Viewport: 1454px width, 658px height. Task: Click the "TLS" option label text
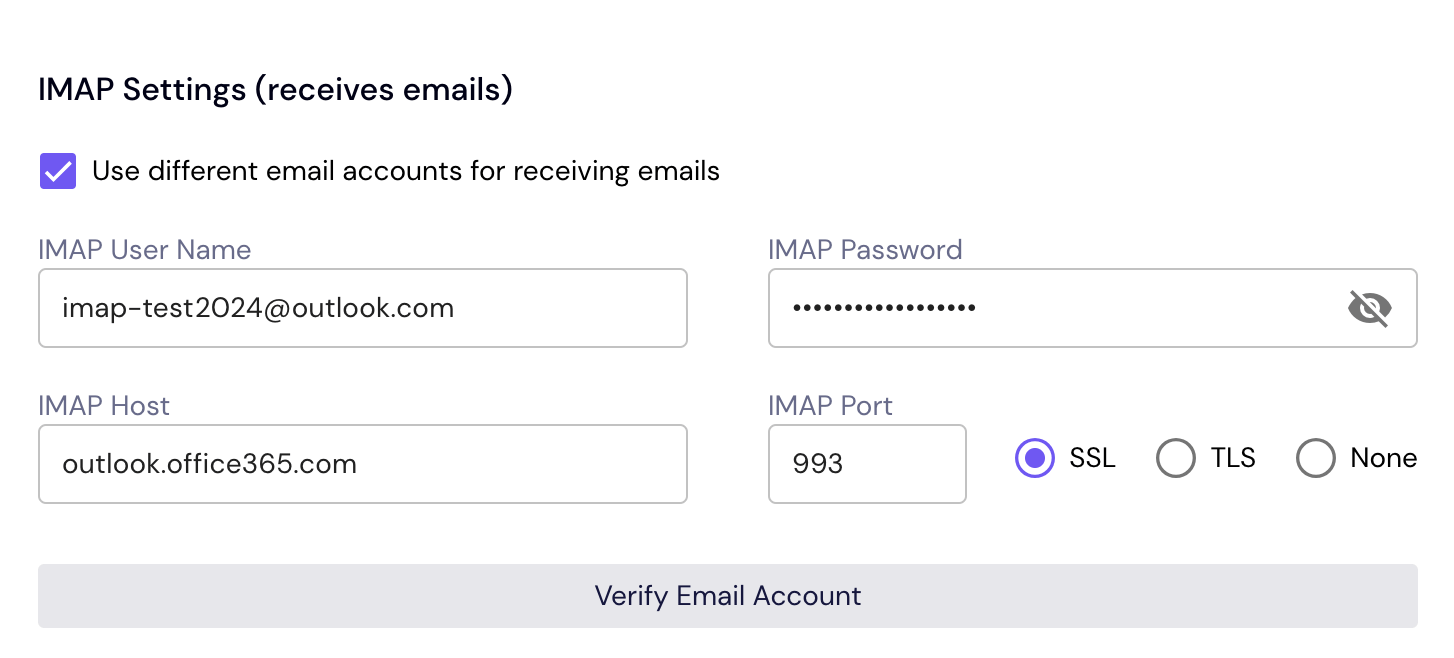click(x=1233, y=459)
